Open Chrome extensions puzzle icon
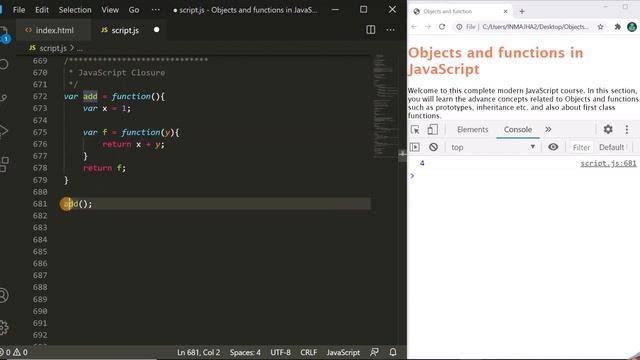Viewport: 640px width, 360px height. (x=618, y=27)
